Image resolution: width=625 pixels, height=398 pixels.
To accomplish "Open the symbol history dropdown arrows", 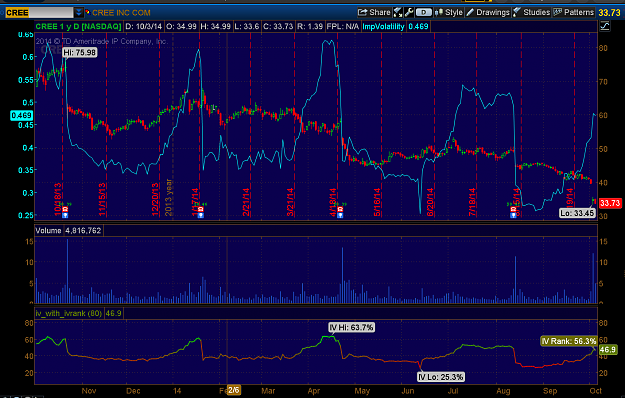I will point(79,13).
